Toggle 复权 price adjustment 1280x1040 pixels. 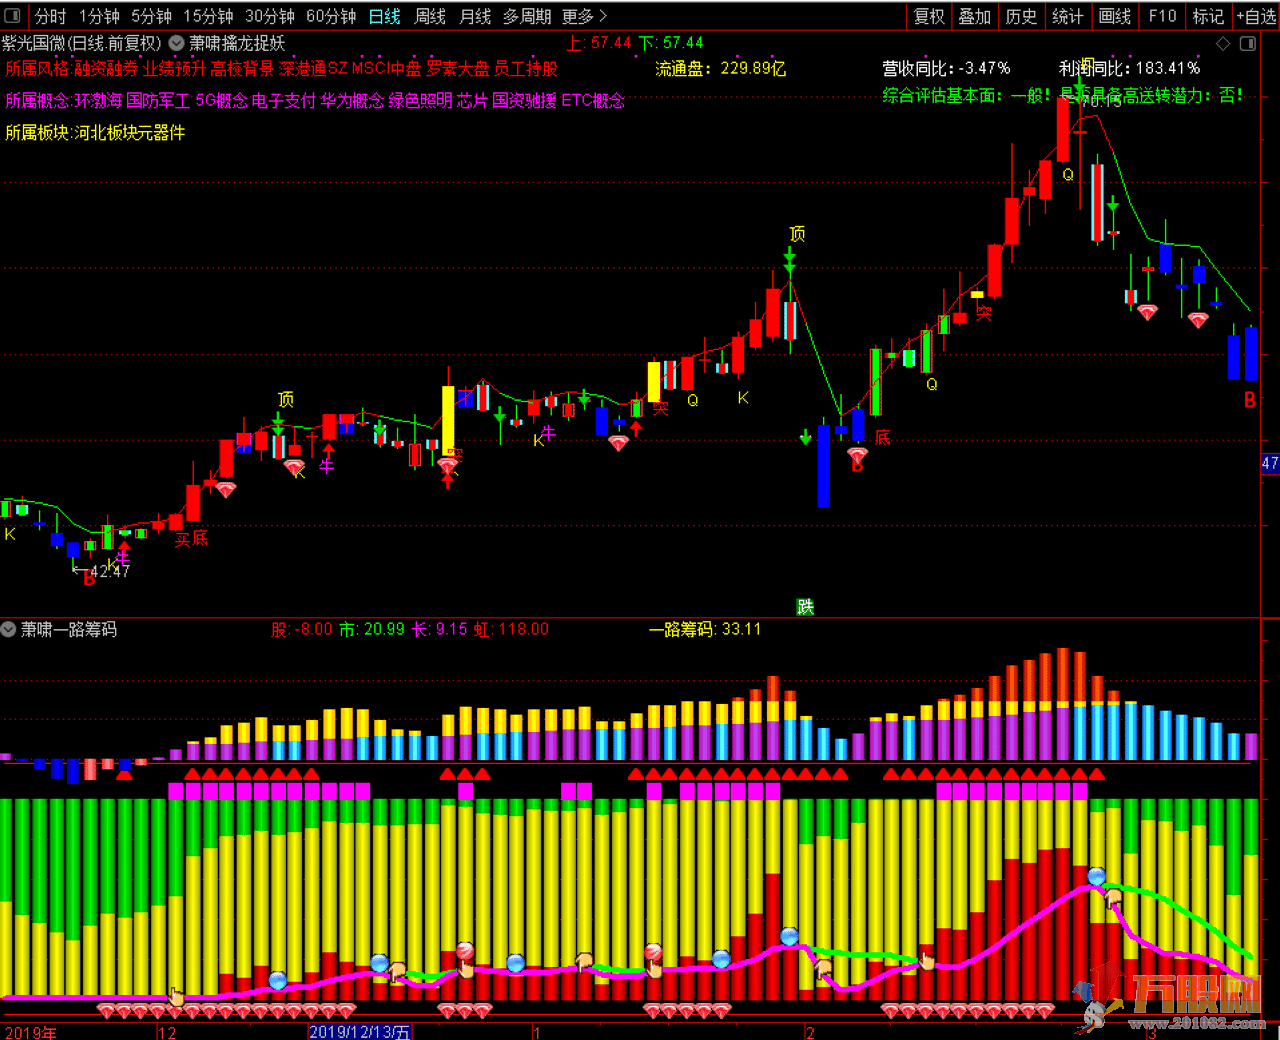929,16
